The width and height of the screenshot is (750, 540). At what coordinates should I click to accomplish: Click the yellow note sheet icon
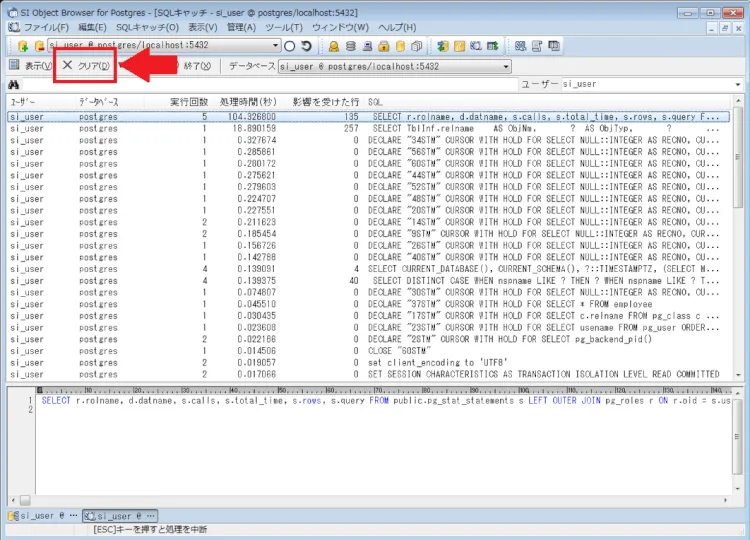[459, 46]
